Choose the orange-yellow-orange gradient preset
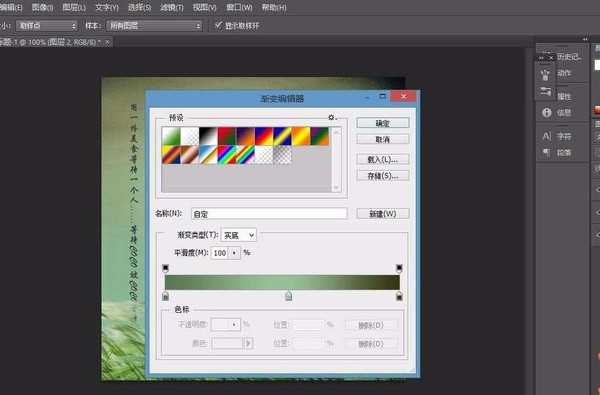The width and height of the screenshot is (600, 395). point(301,136)
